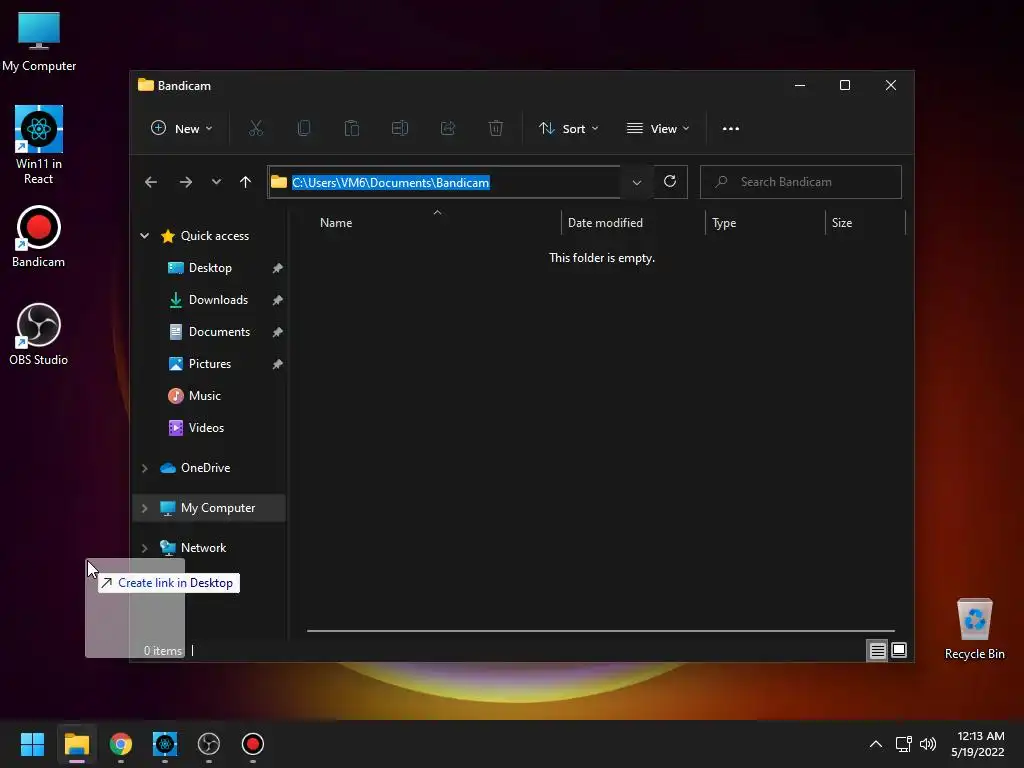This screenshot has width=1024, height=768.
Task: Open the volume speaker tray icon
Action: click(x=927, y=744)
